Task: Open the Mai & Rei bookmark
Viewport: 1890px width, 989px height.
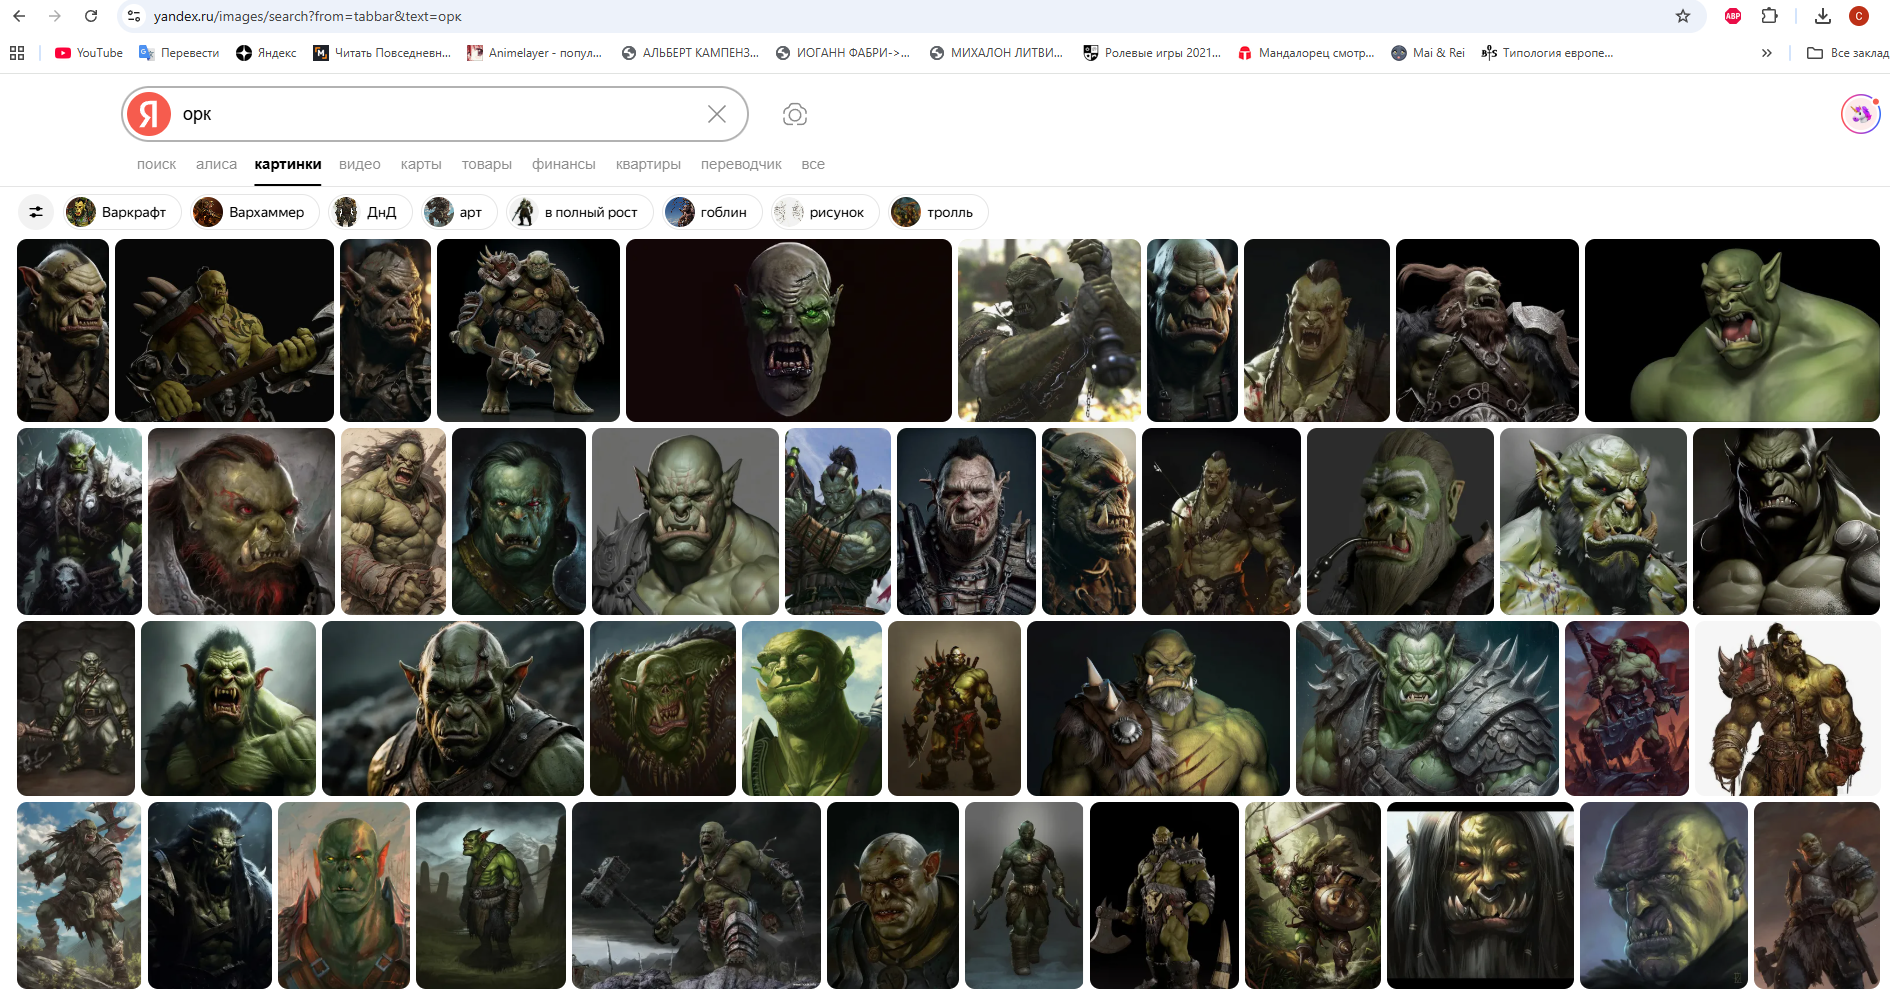Action: [1428, 53]
